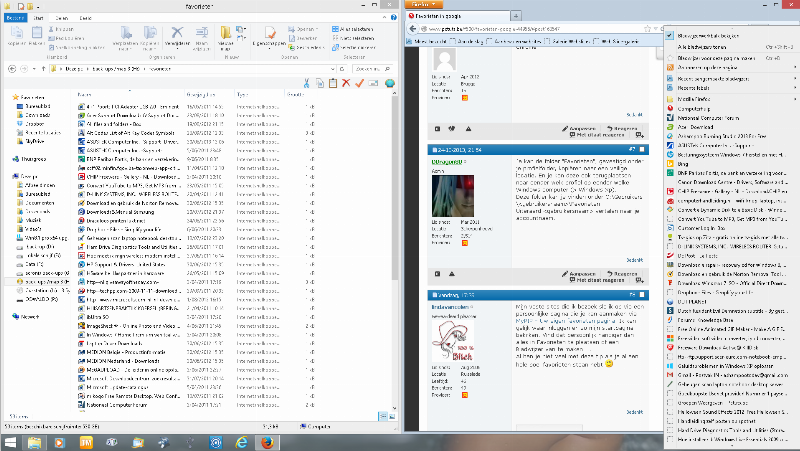Click the red X delete toolbar icon

tap(346, 83)
